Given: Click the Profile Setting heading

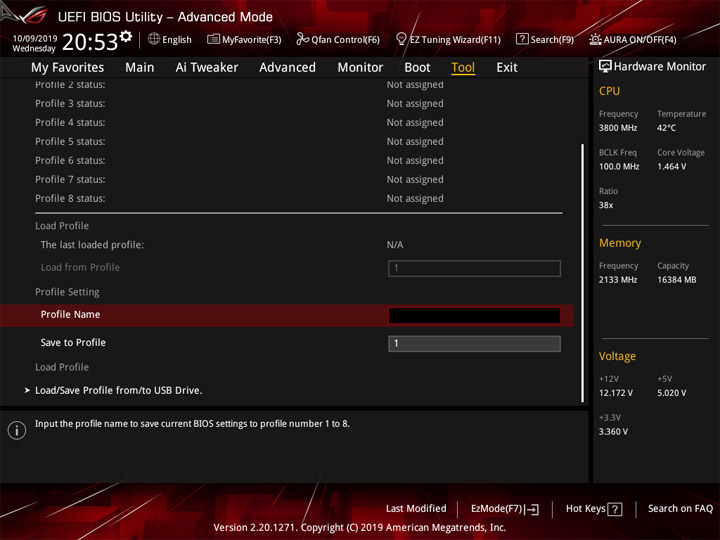Looking at the screenshot, I should click(x=67, y=292).
